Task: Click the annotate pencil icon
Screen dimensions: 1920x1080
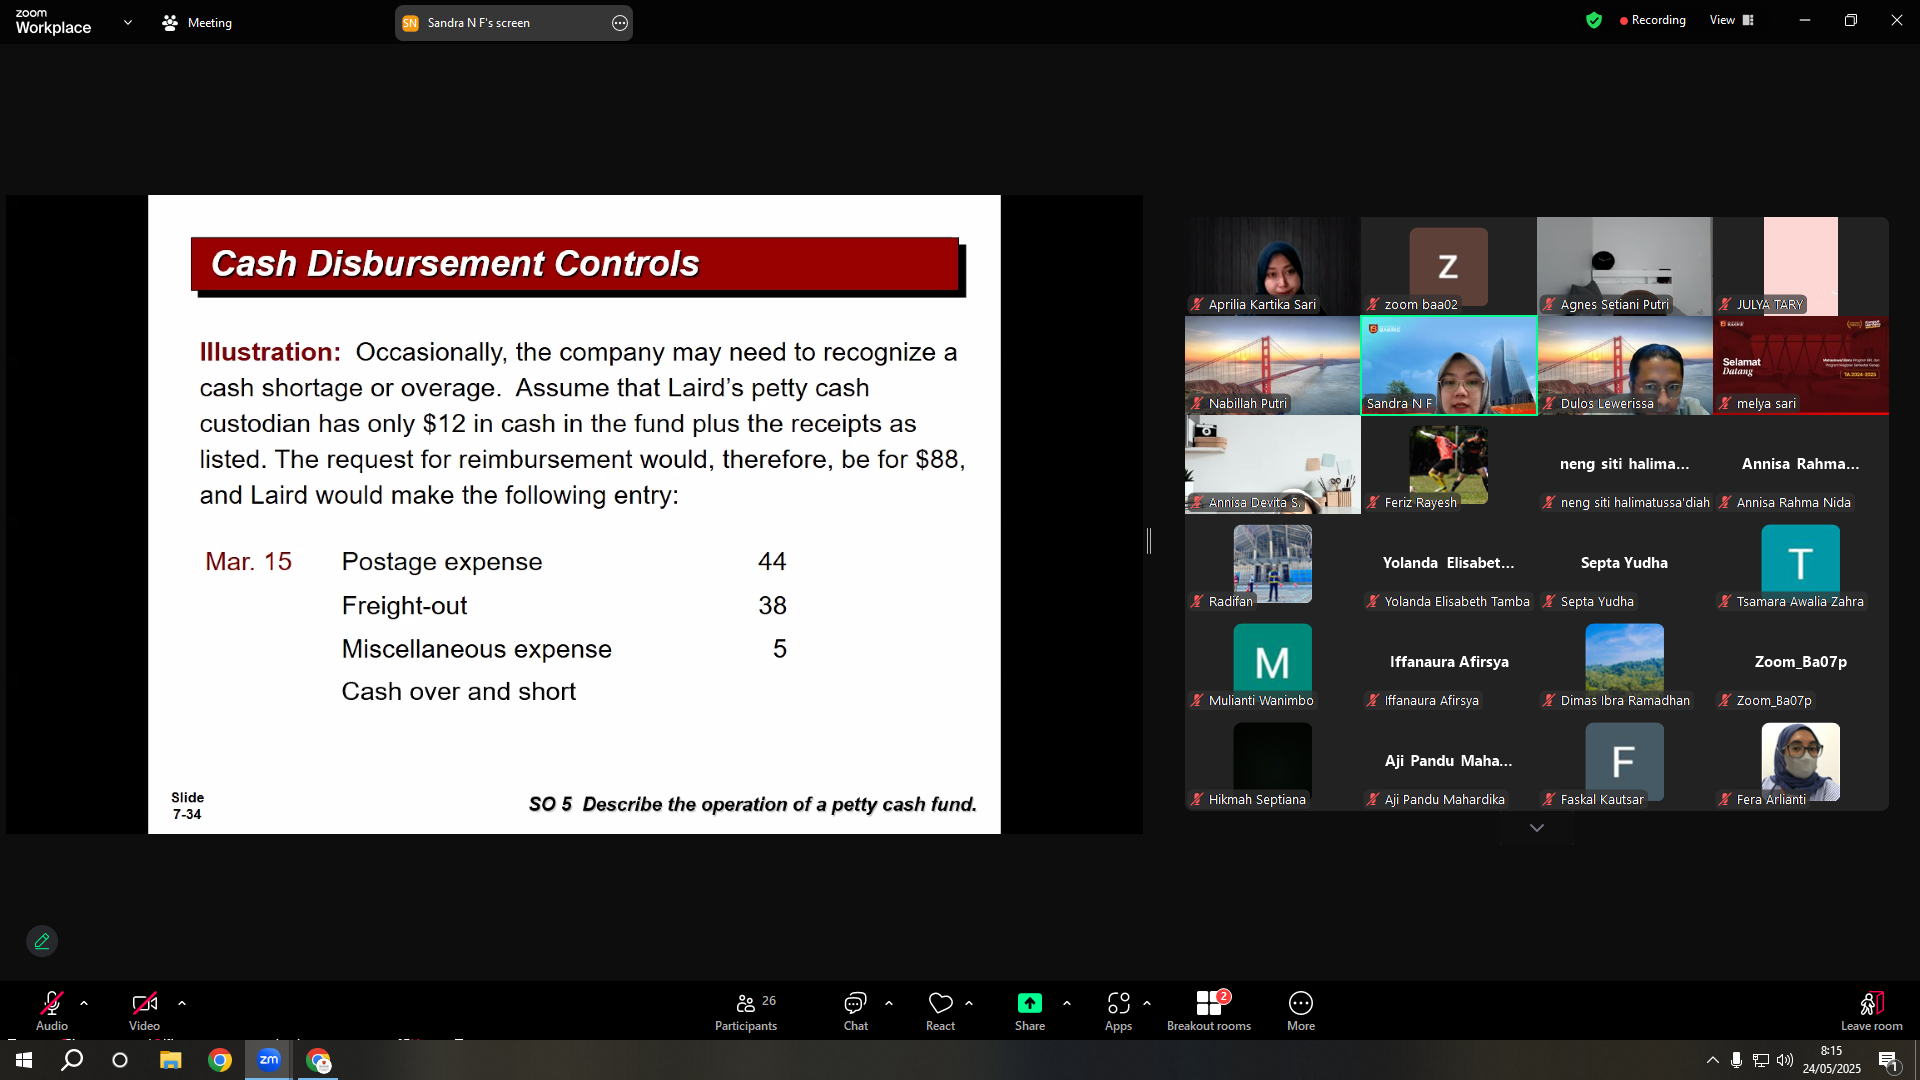Action: pos(42,941)
